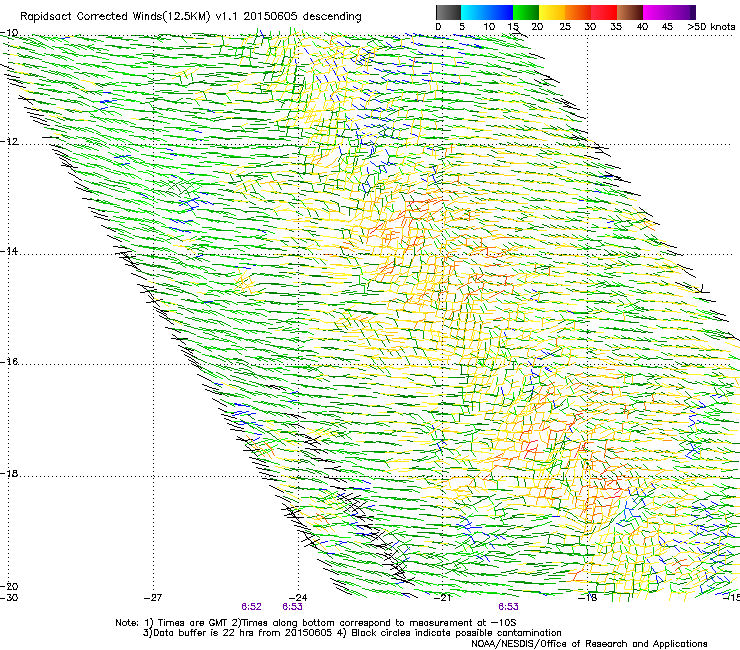Click the "-24" longitude label on bottom axis

[x=298, y=598]
